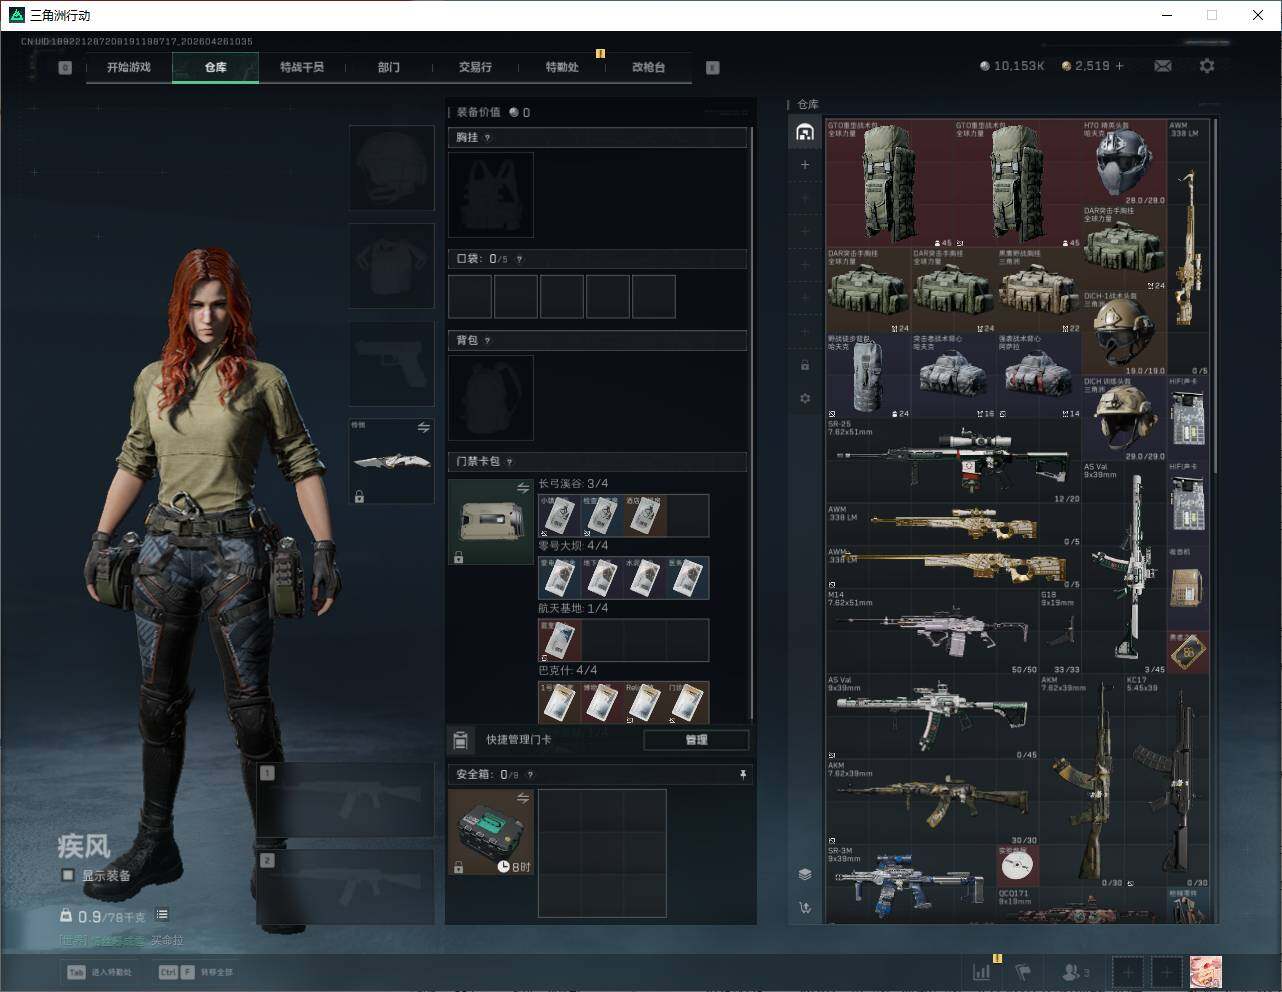Image resolution: width=1282 pixels, height=992 pixels.
Task: Show help for 门禁卡包 section
Action: [x=510, y=462]
